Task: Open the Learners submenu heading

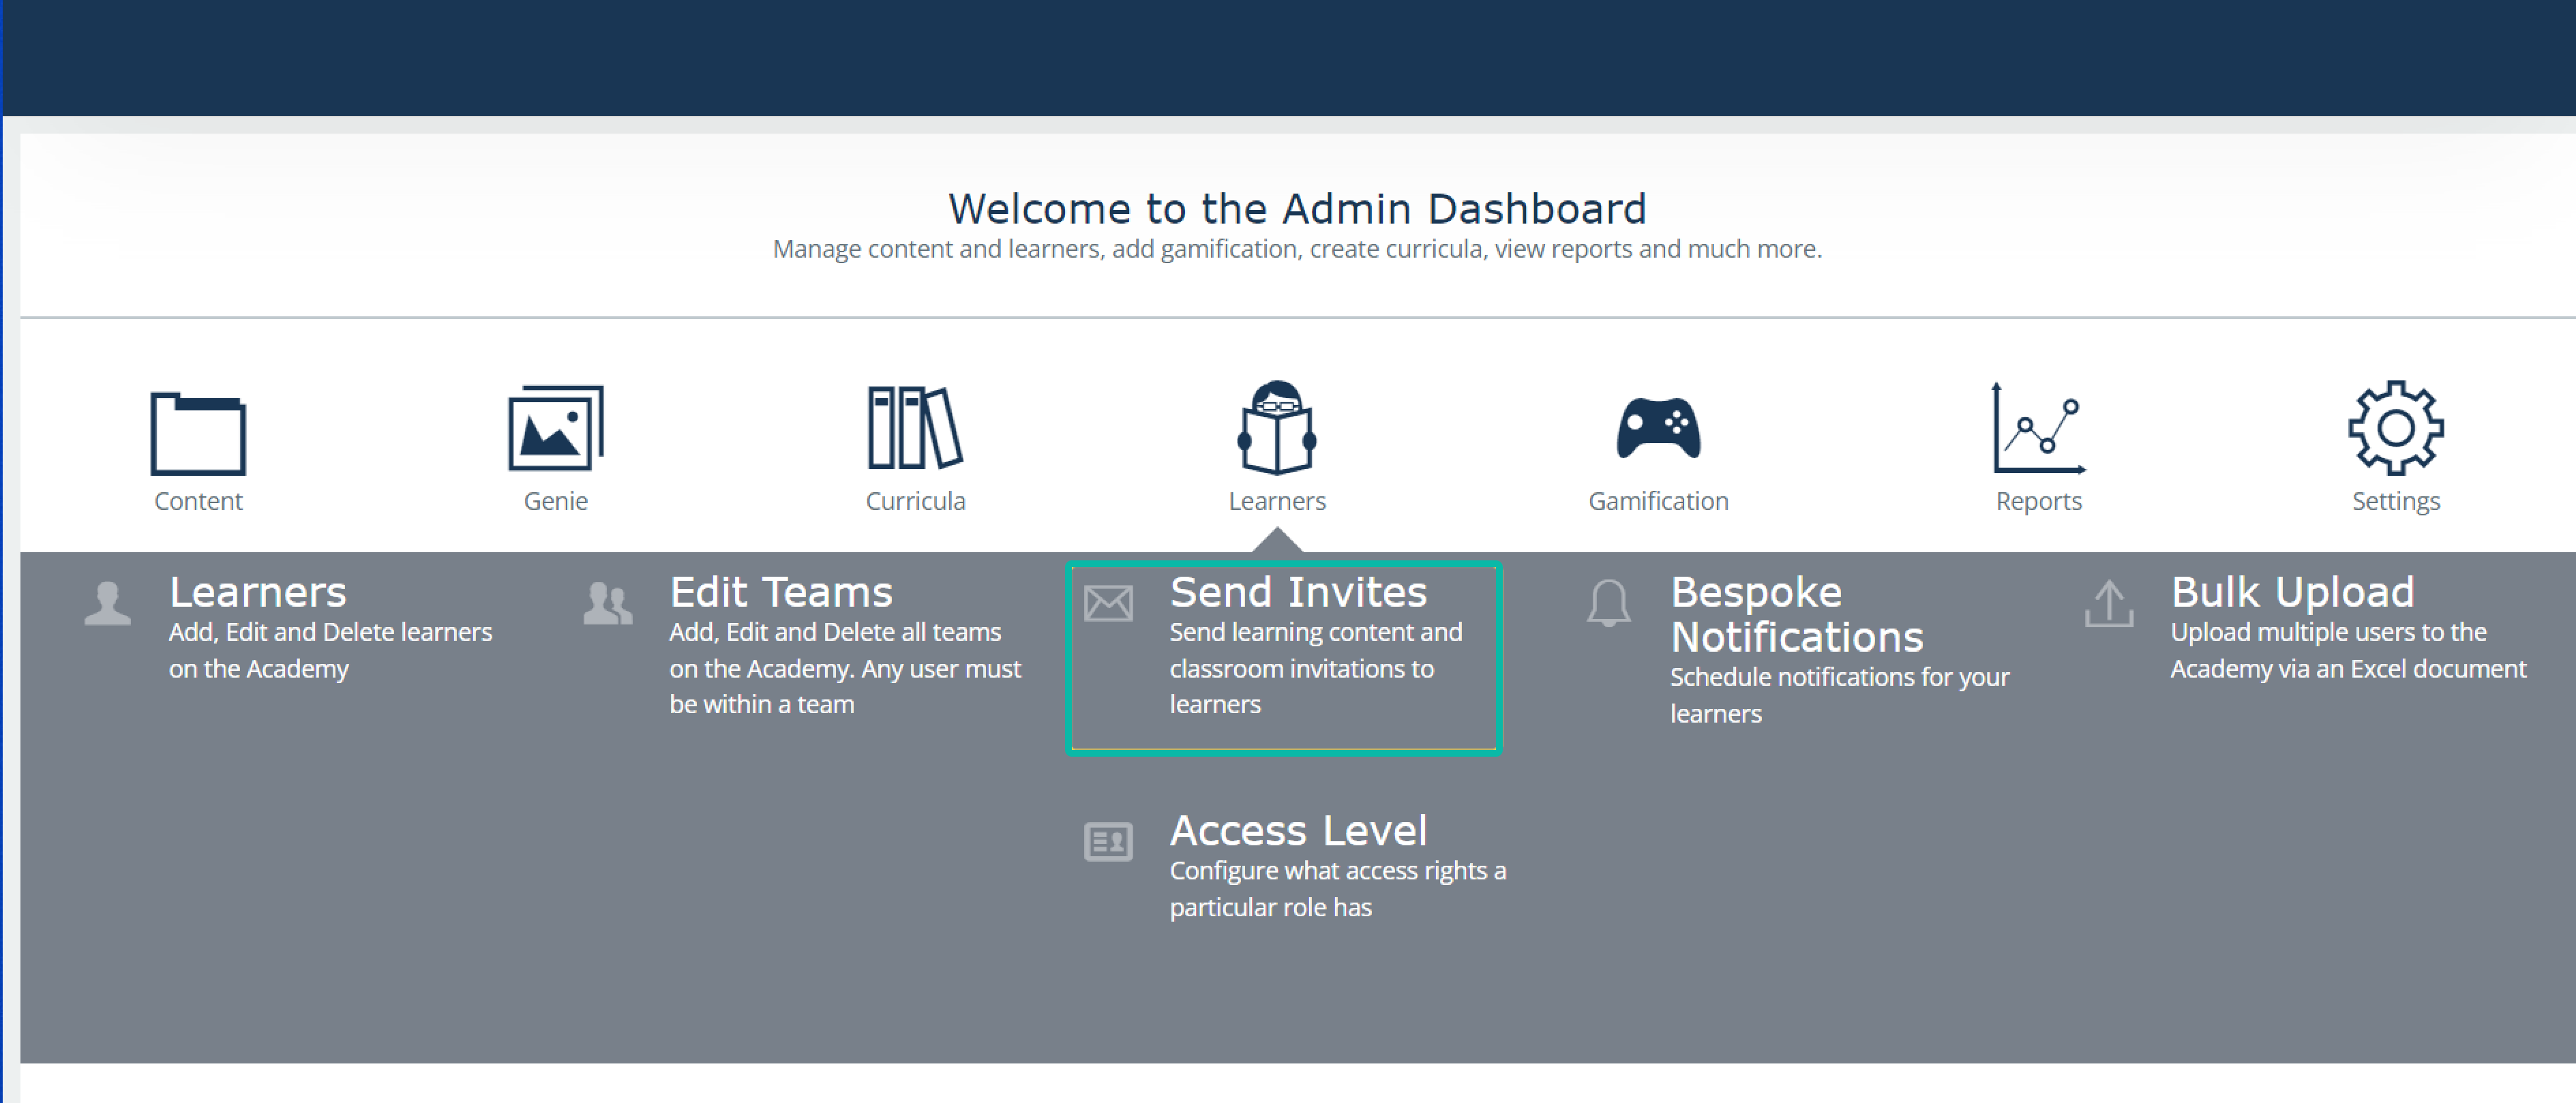Action: coord(258,592)
